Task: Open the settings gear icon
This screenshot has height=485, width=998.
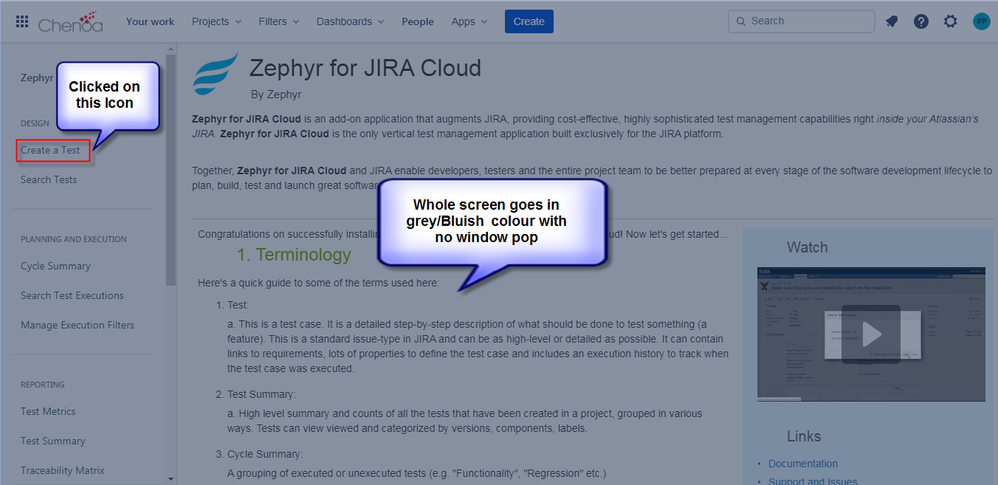Action: click(950, 21)
